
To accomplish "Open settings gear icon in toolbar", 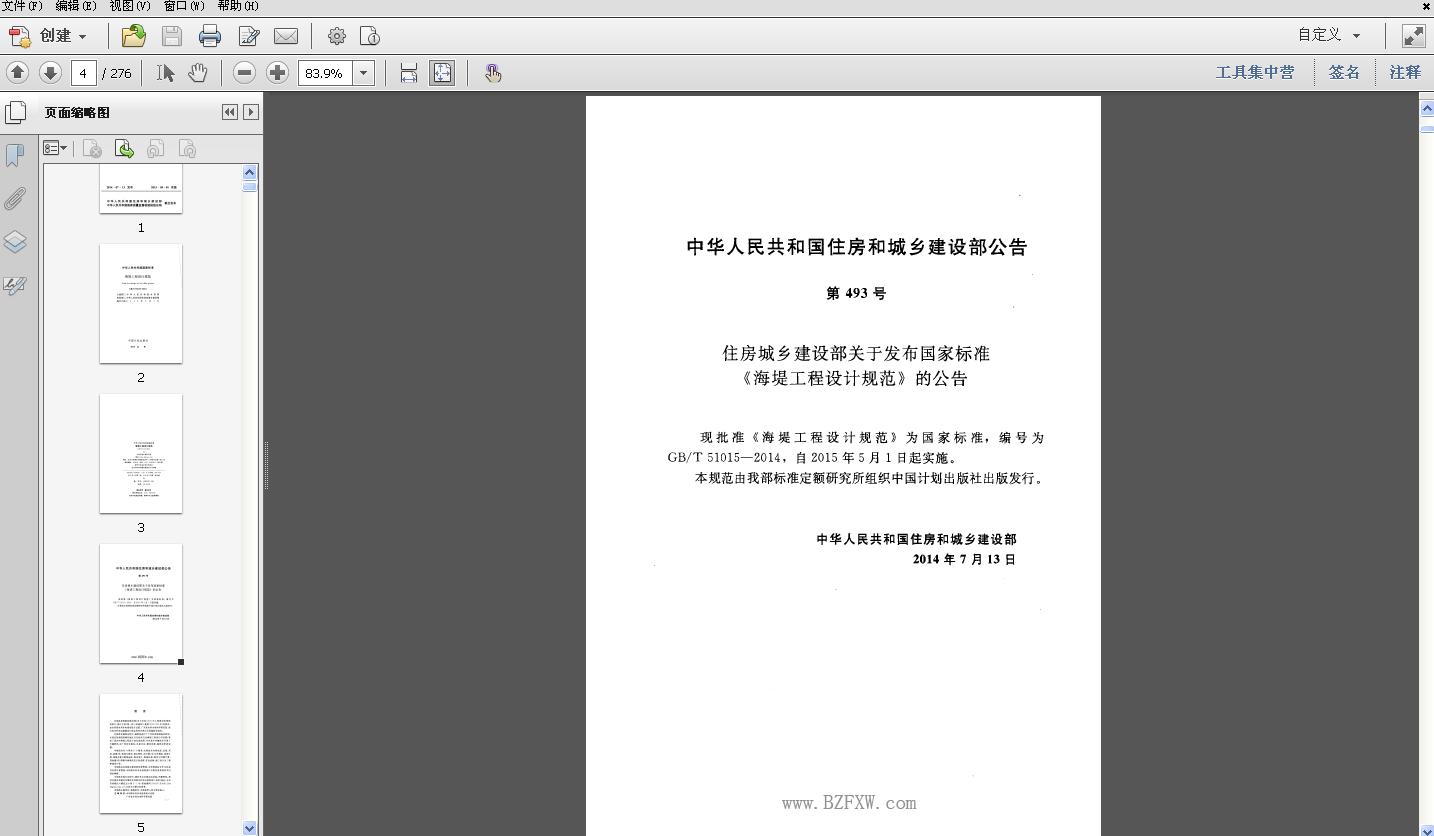I will (337, 36).
